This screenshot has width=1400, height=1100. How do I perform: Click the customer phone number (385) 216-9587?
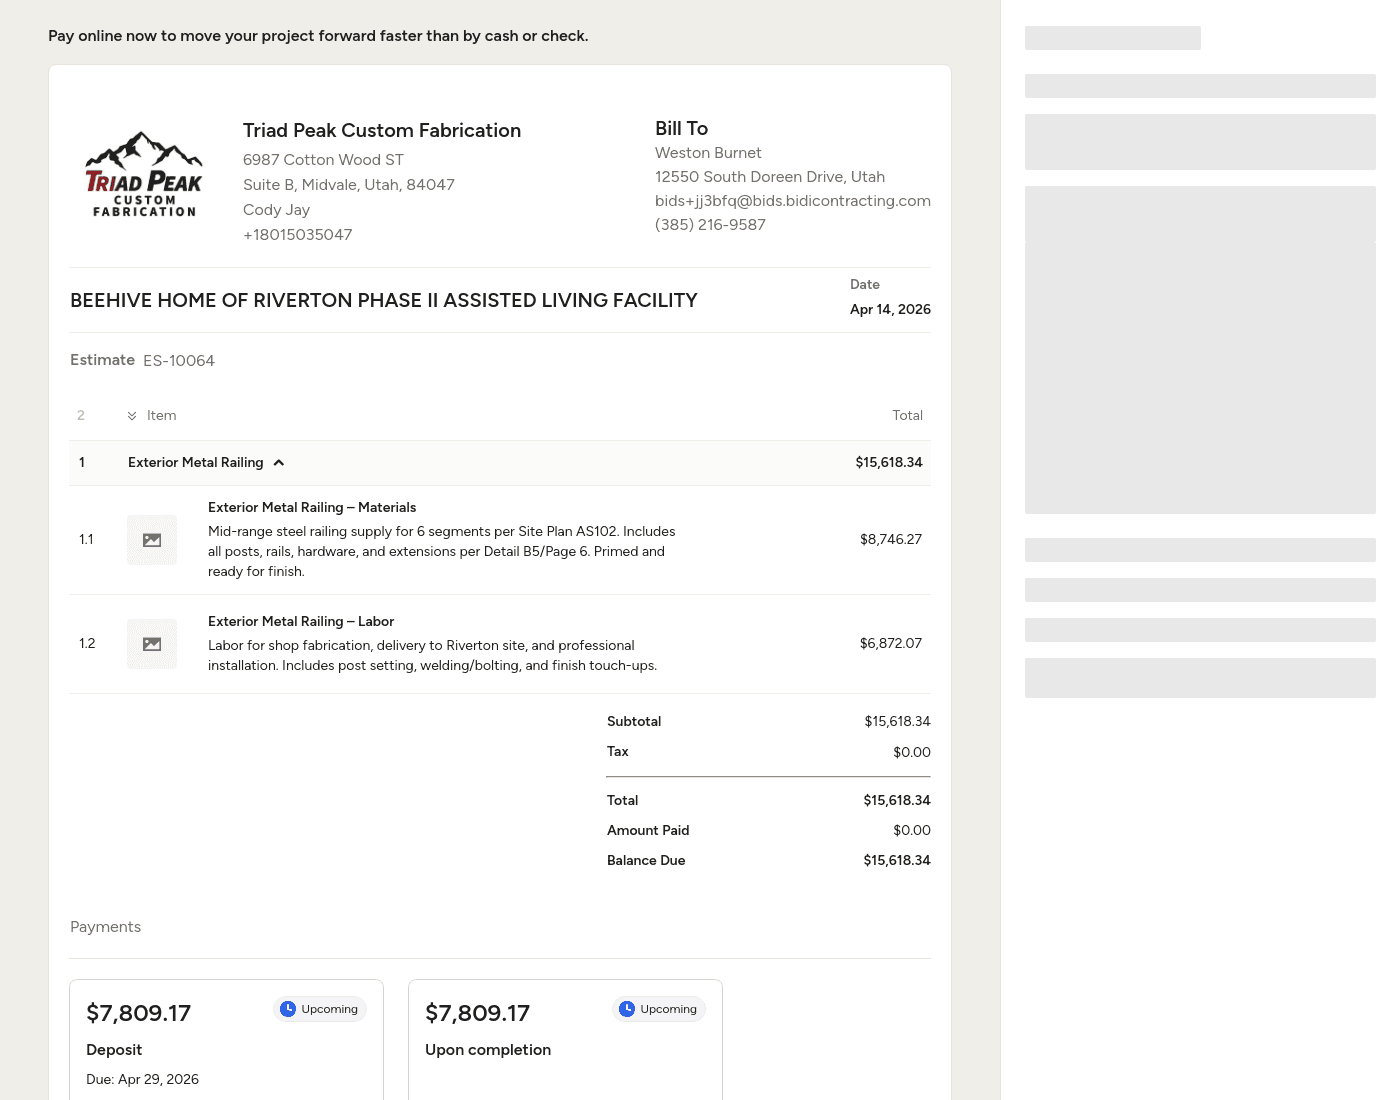[x=710, y=225]
